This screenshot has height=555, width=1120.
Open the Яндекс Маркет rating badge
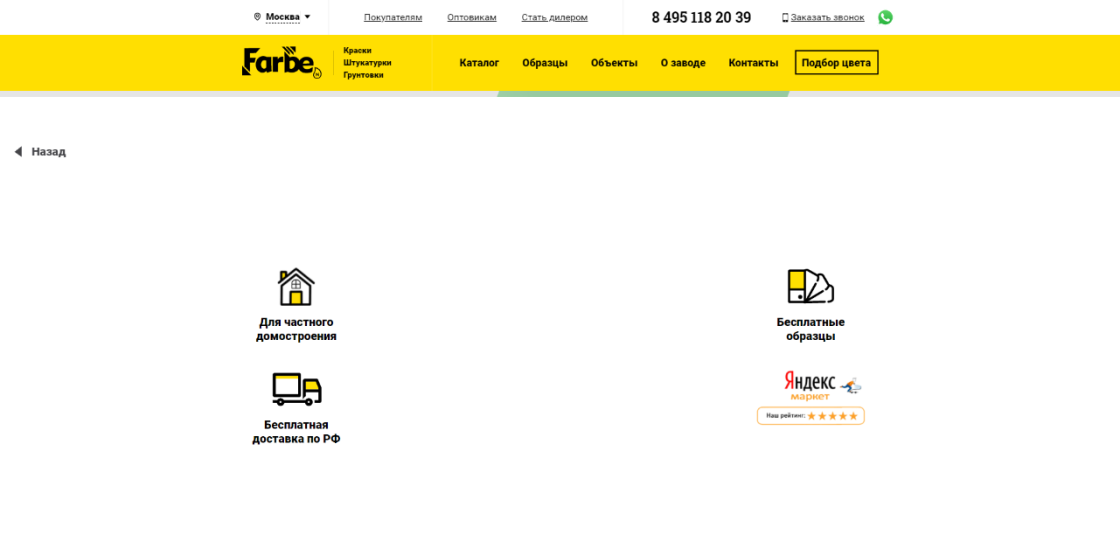(810, 398)
